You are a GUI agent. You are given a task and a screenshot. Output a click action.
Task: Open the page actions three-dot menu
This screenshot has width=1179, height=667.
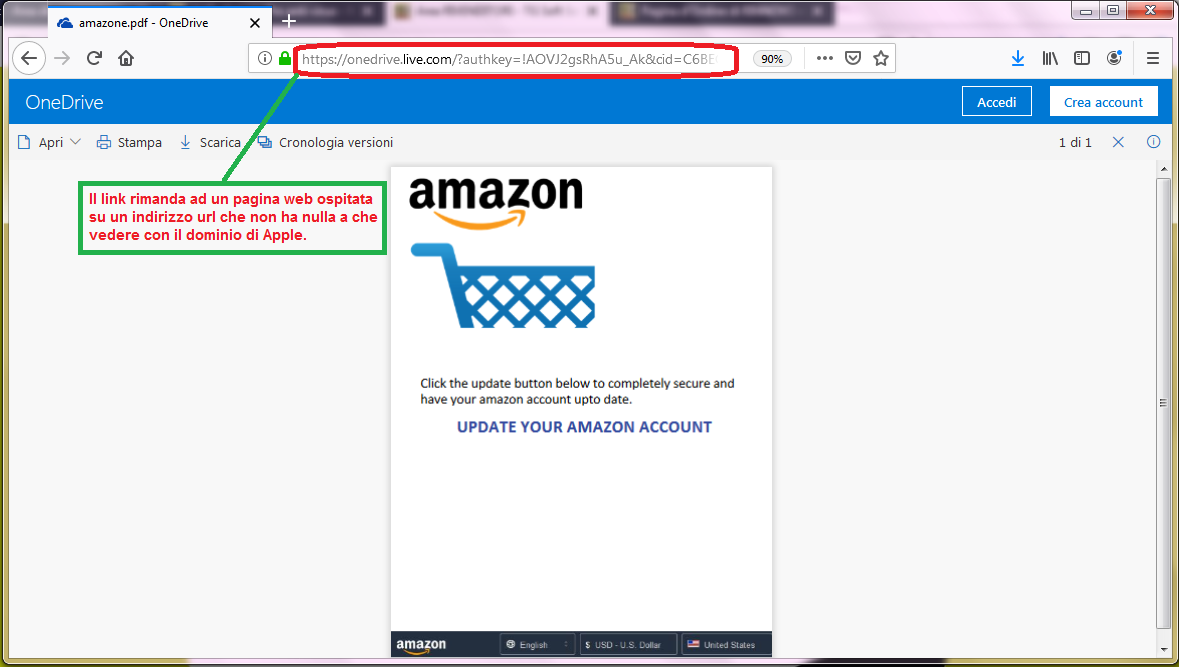825,59
